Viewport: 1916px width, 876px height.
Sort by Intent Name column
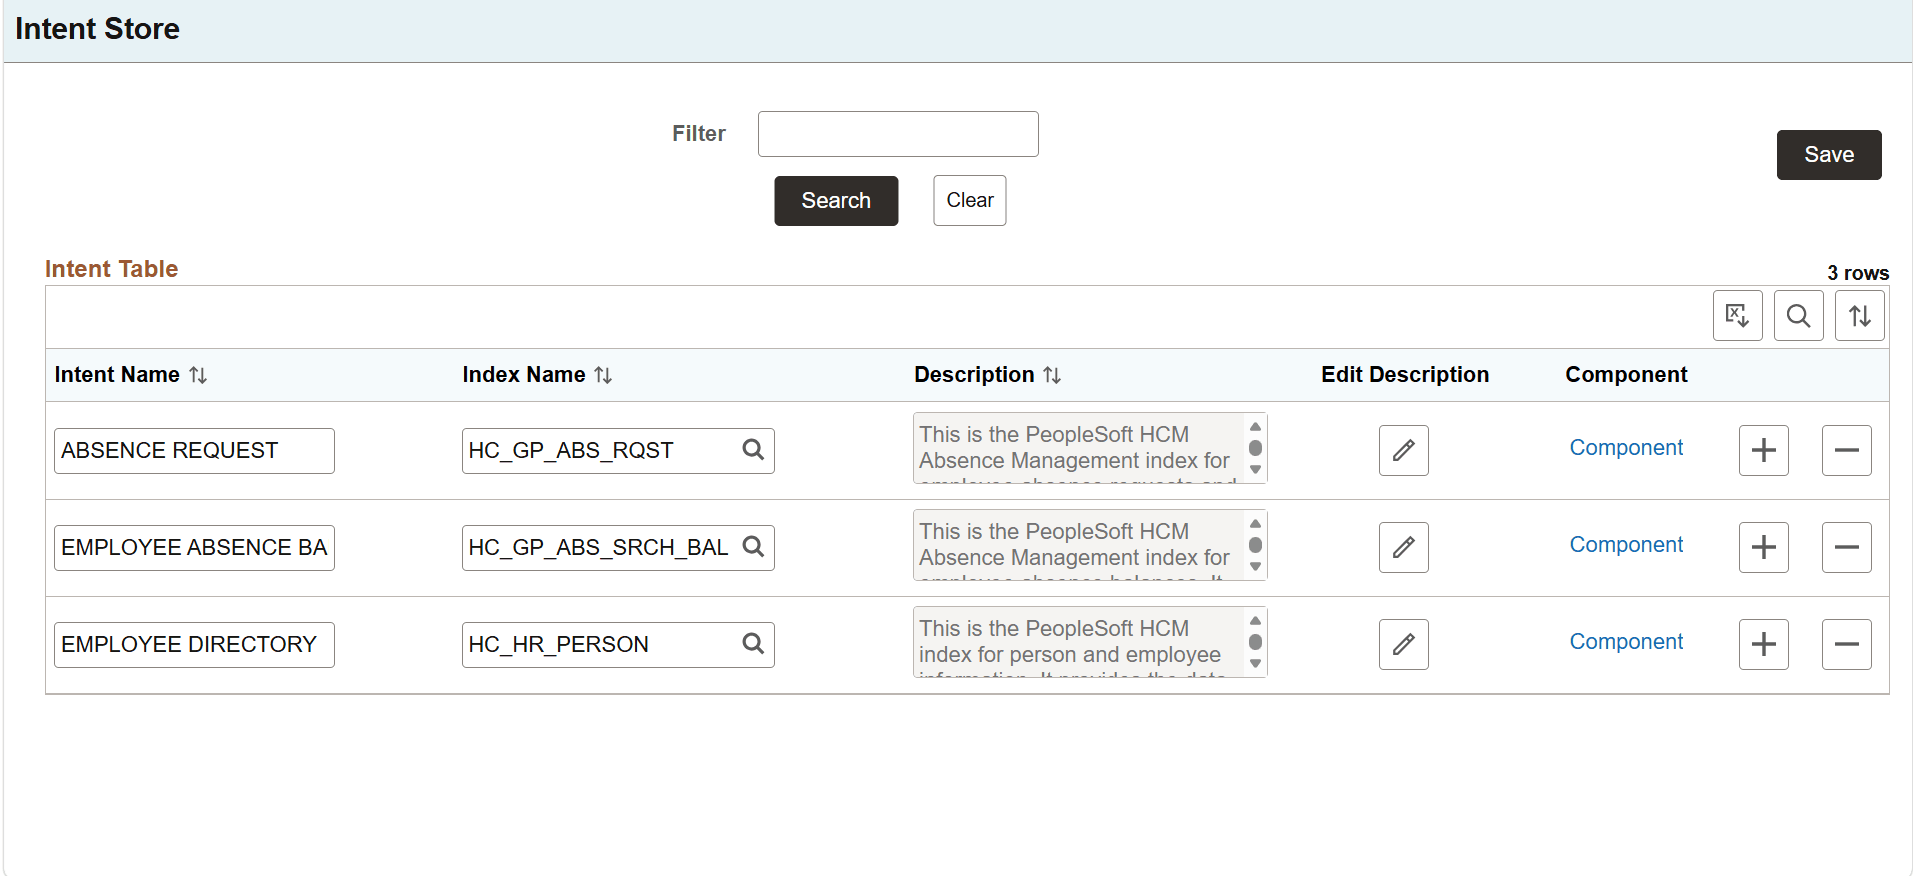pos(198,375)
